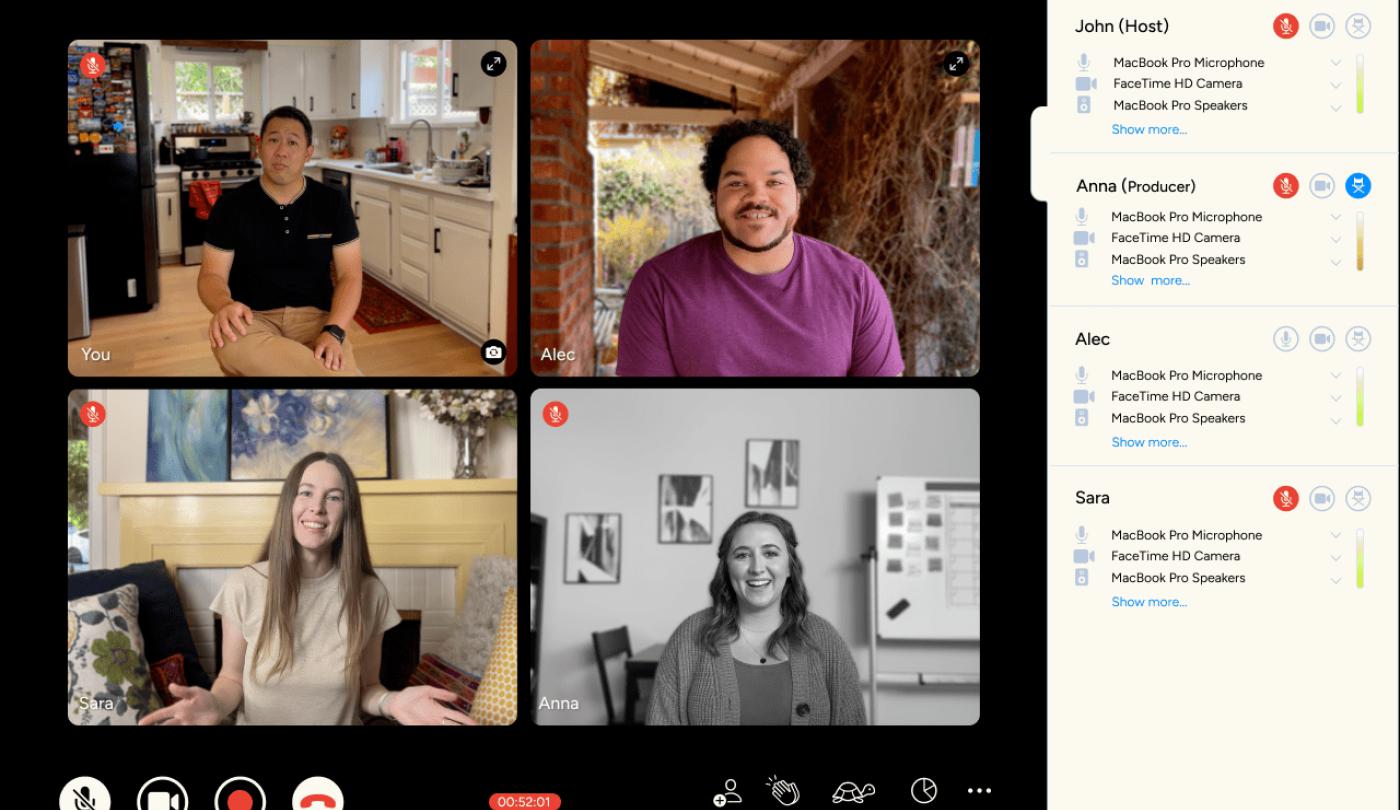Unmute Sara's microphone in participant panel
Viewport: 1400px width, 810px height.
[x=1286, y=497]
